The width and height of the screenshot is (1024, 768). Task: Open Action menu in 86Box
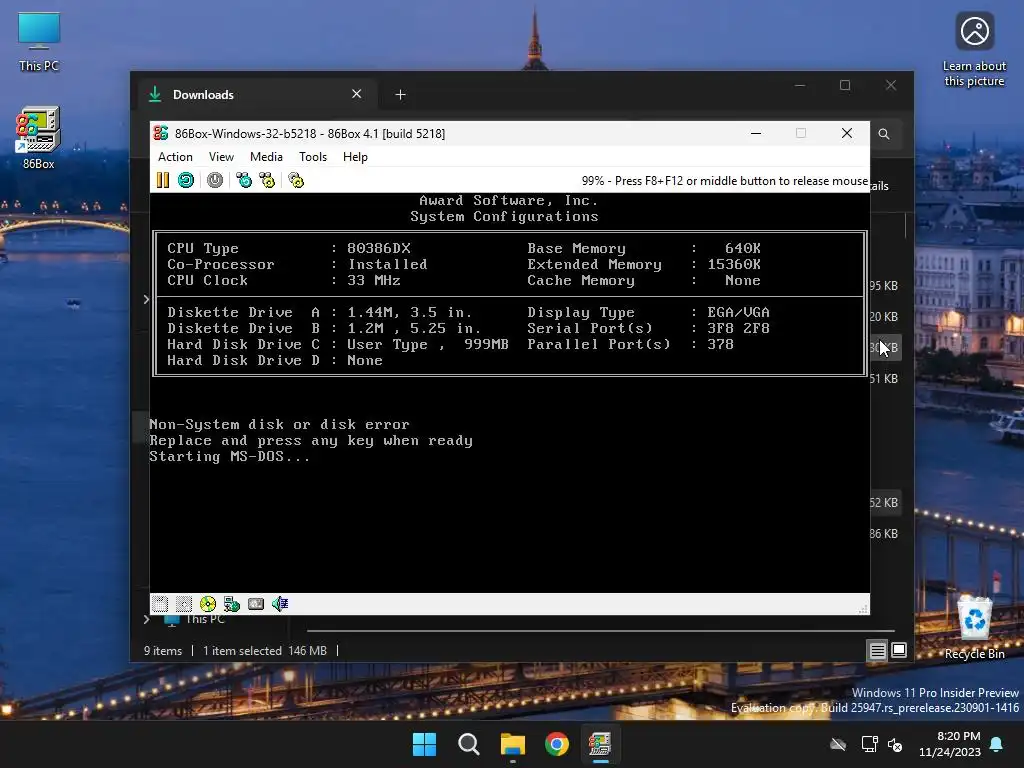pyautogui.click(x=175, y=157)
